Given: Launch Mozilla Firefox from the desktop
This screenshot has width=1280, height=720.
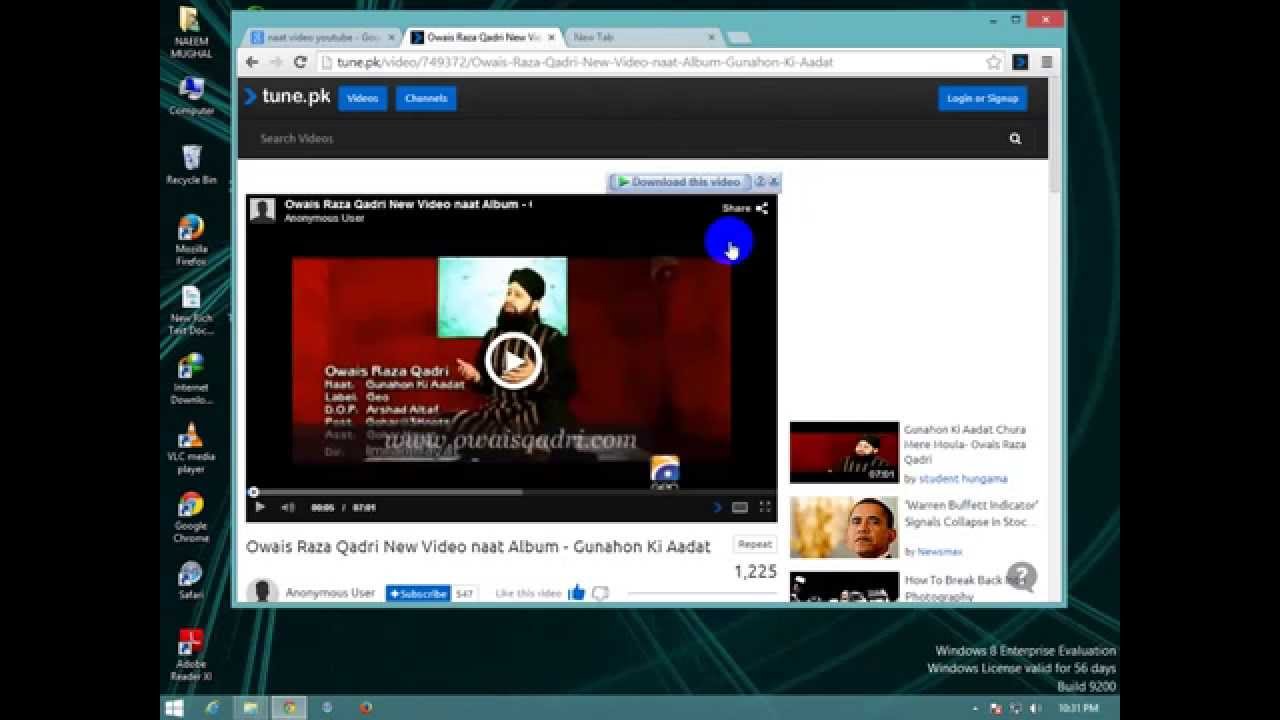Looking at the screenshot, I should 191,240.
